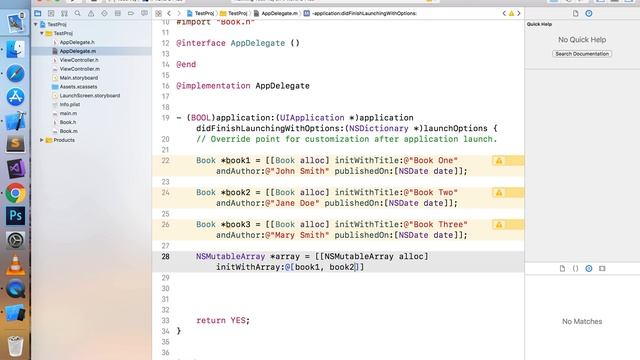Open LaunchScreen.storyboard file
Viewport: 640px width, 360px height.
pos(89,96)
